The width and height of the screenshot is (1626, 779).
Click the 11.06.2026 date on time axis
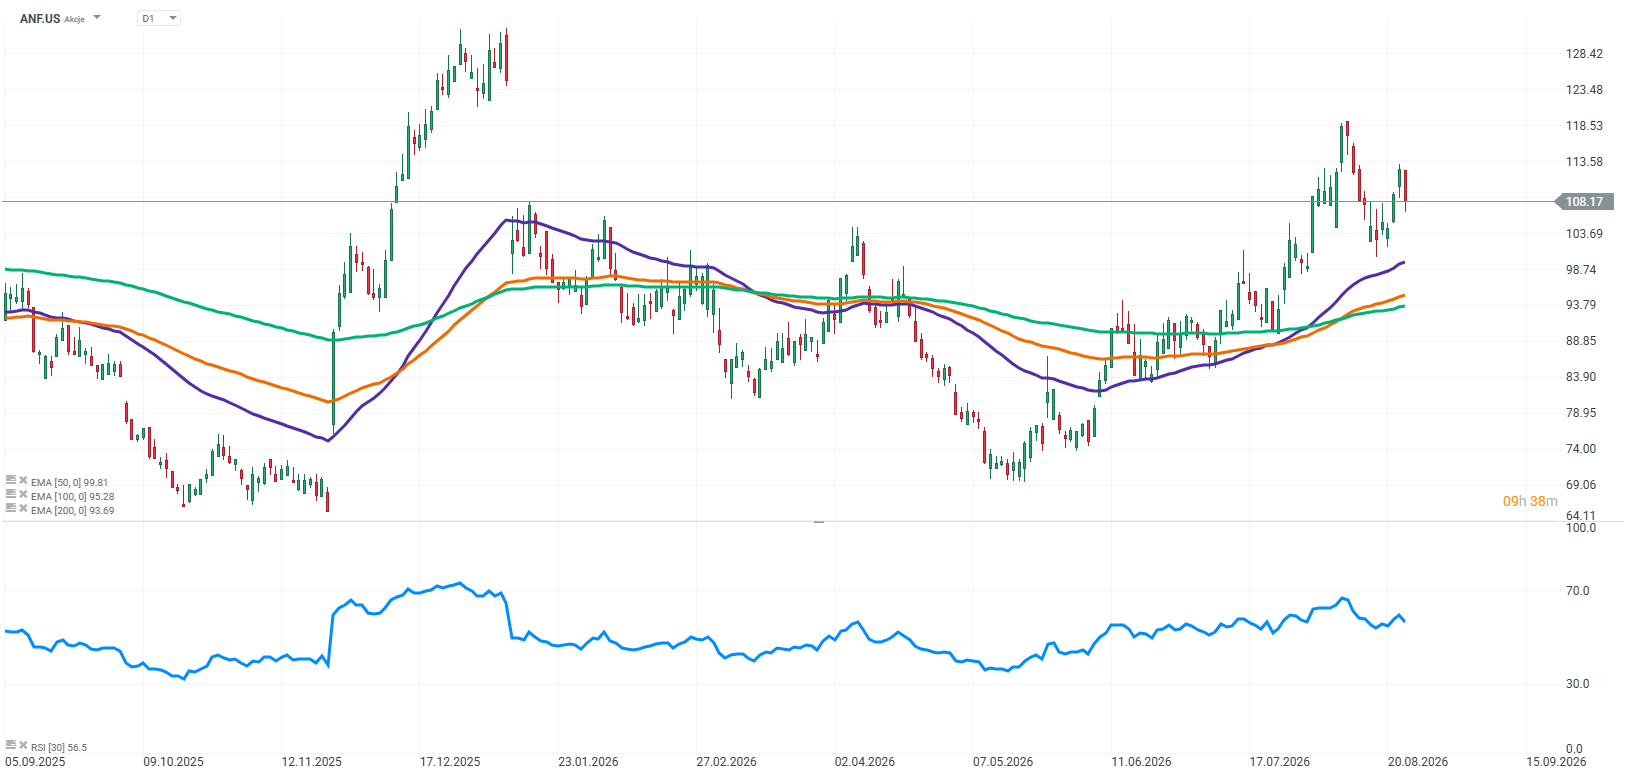[x=1142, y=762]
